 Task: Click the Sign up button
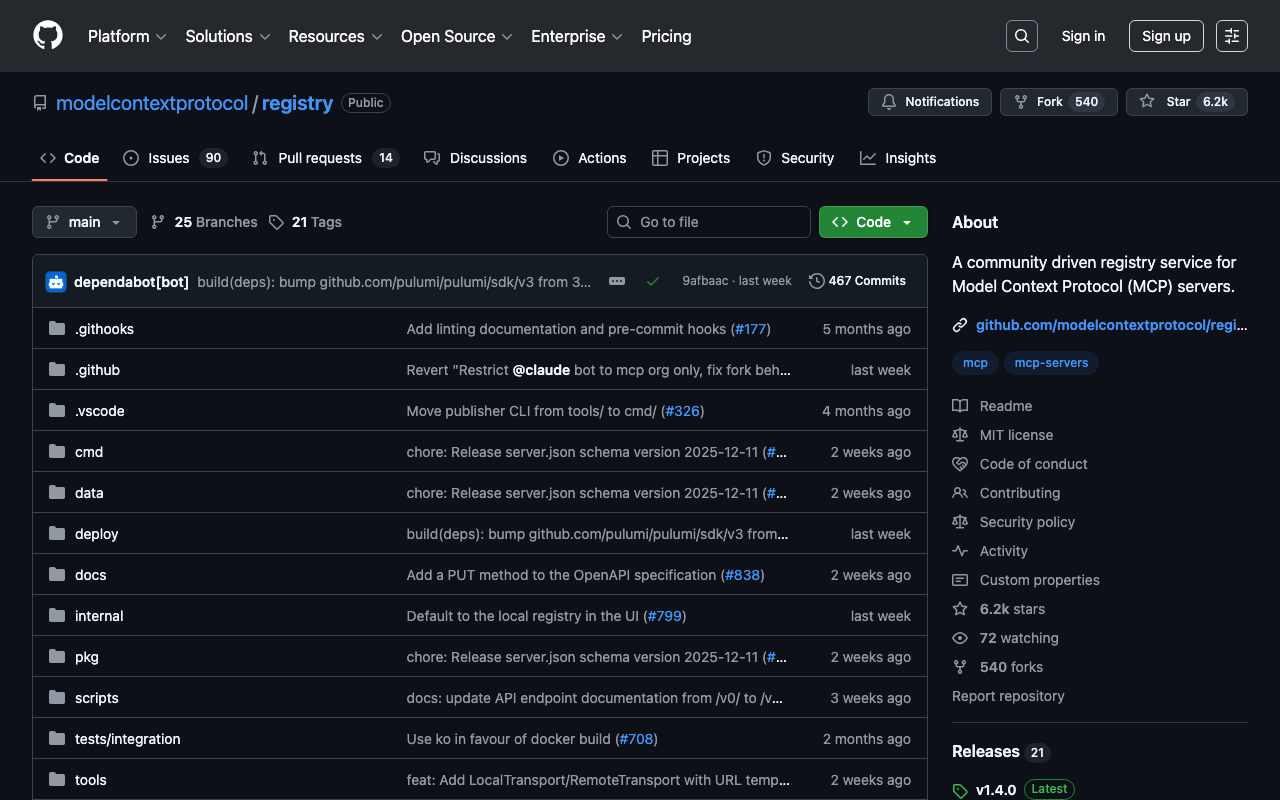1166,36
